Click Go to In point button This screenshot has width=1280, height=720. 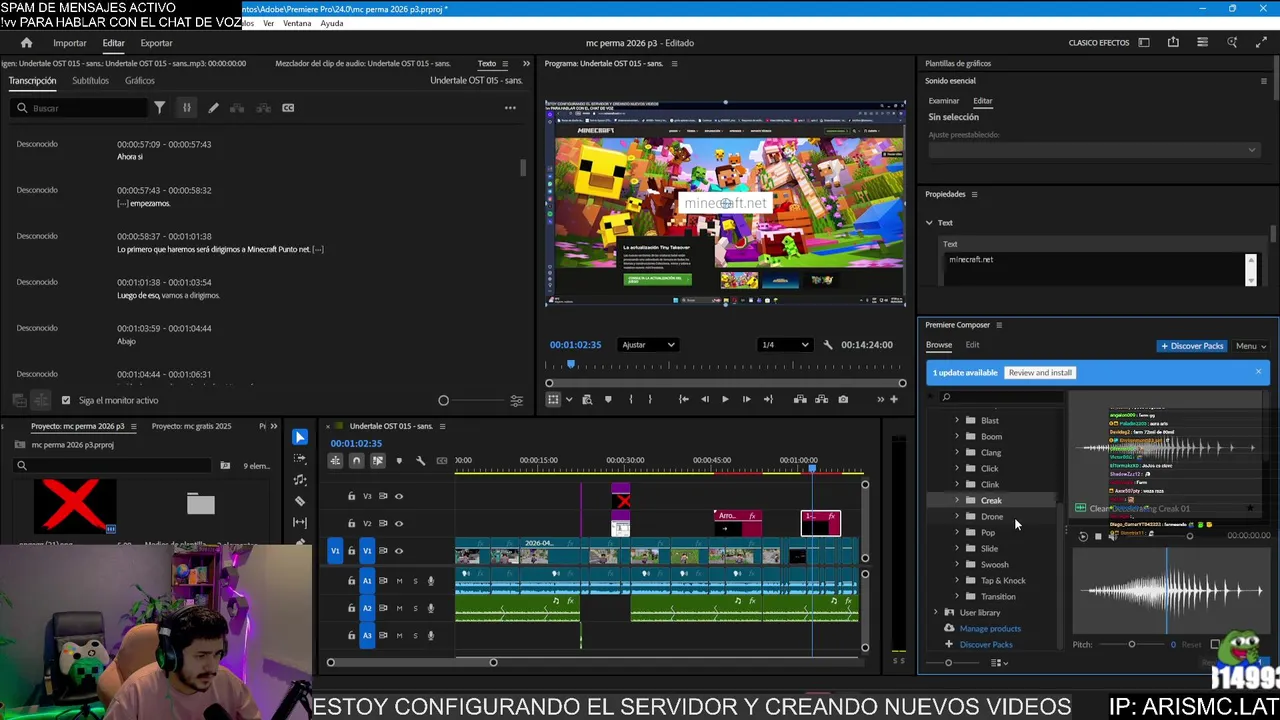[683, 399]
